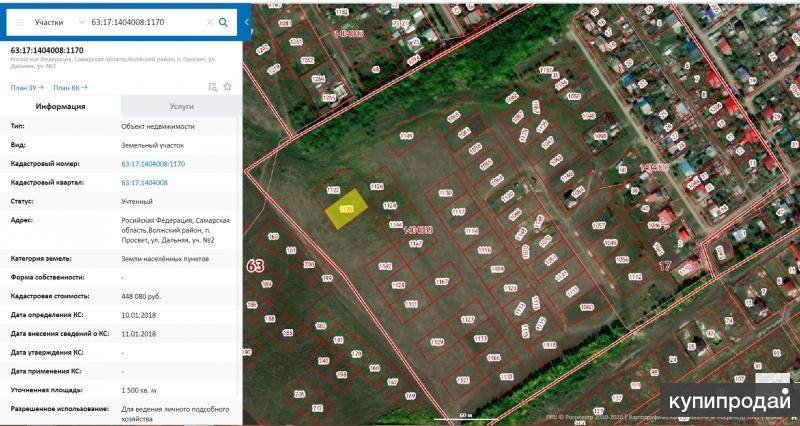Open cadastral quarter link 63:17:1404008
This screenshot has height=426, width=800.
[144, 182]
